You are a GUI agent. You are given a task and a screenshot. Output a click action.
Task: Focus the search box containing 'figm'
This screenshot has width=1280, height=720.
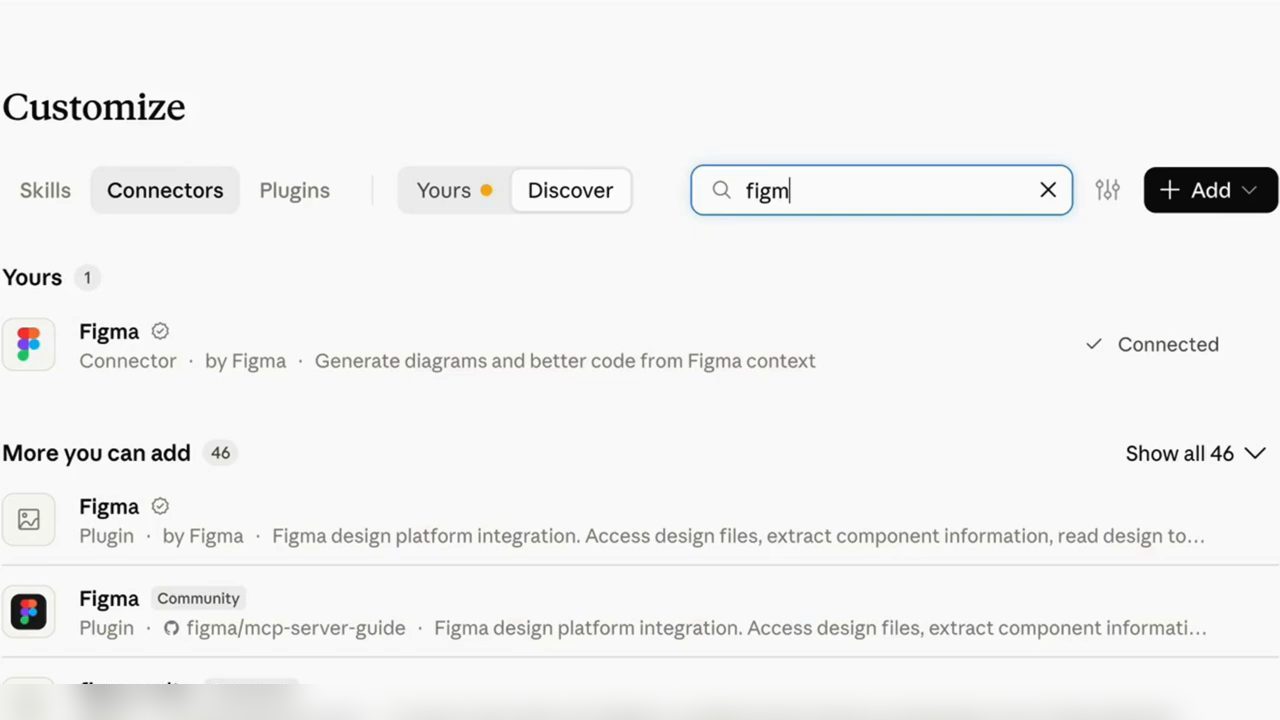pyautogui.click(x=881, y=190)
